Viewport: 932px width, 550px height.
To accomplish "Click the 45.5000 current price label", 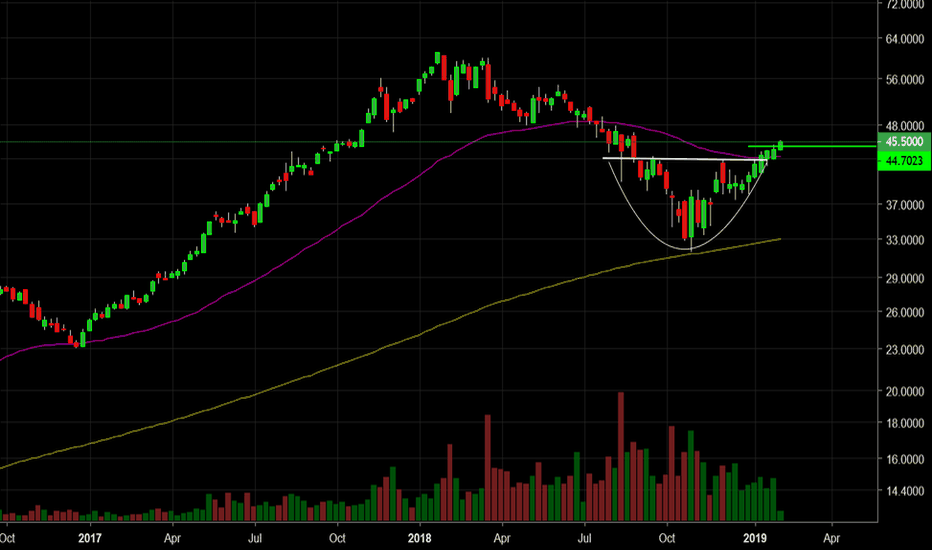I will pos(904,142).
